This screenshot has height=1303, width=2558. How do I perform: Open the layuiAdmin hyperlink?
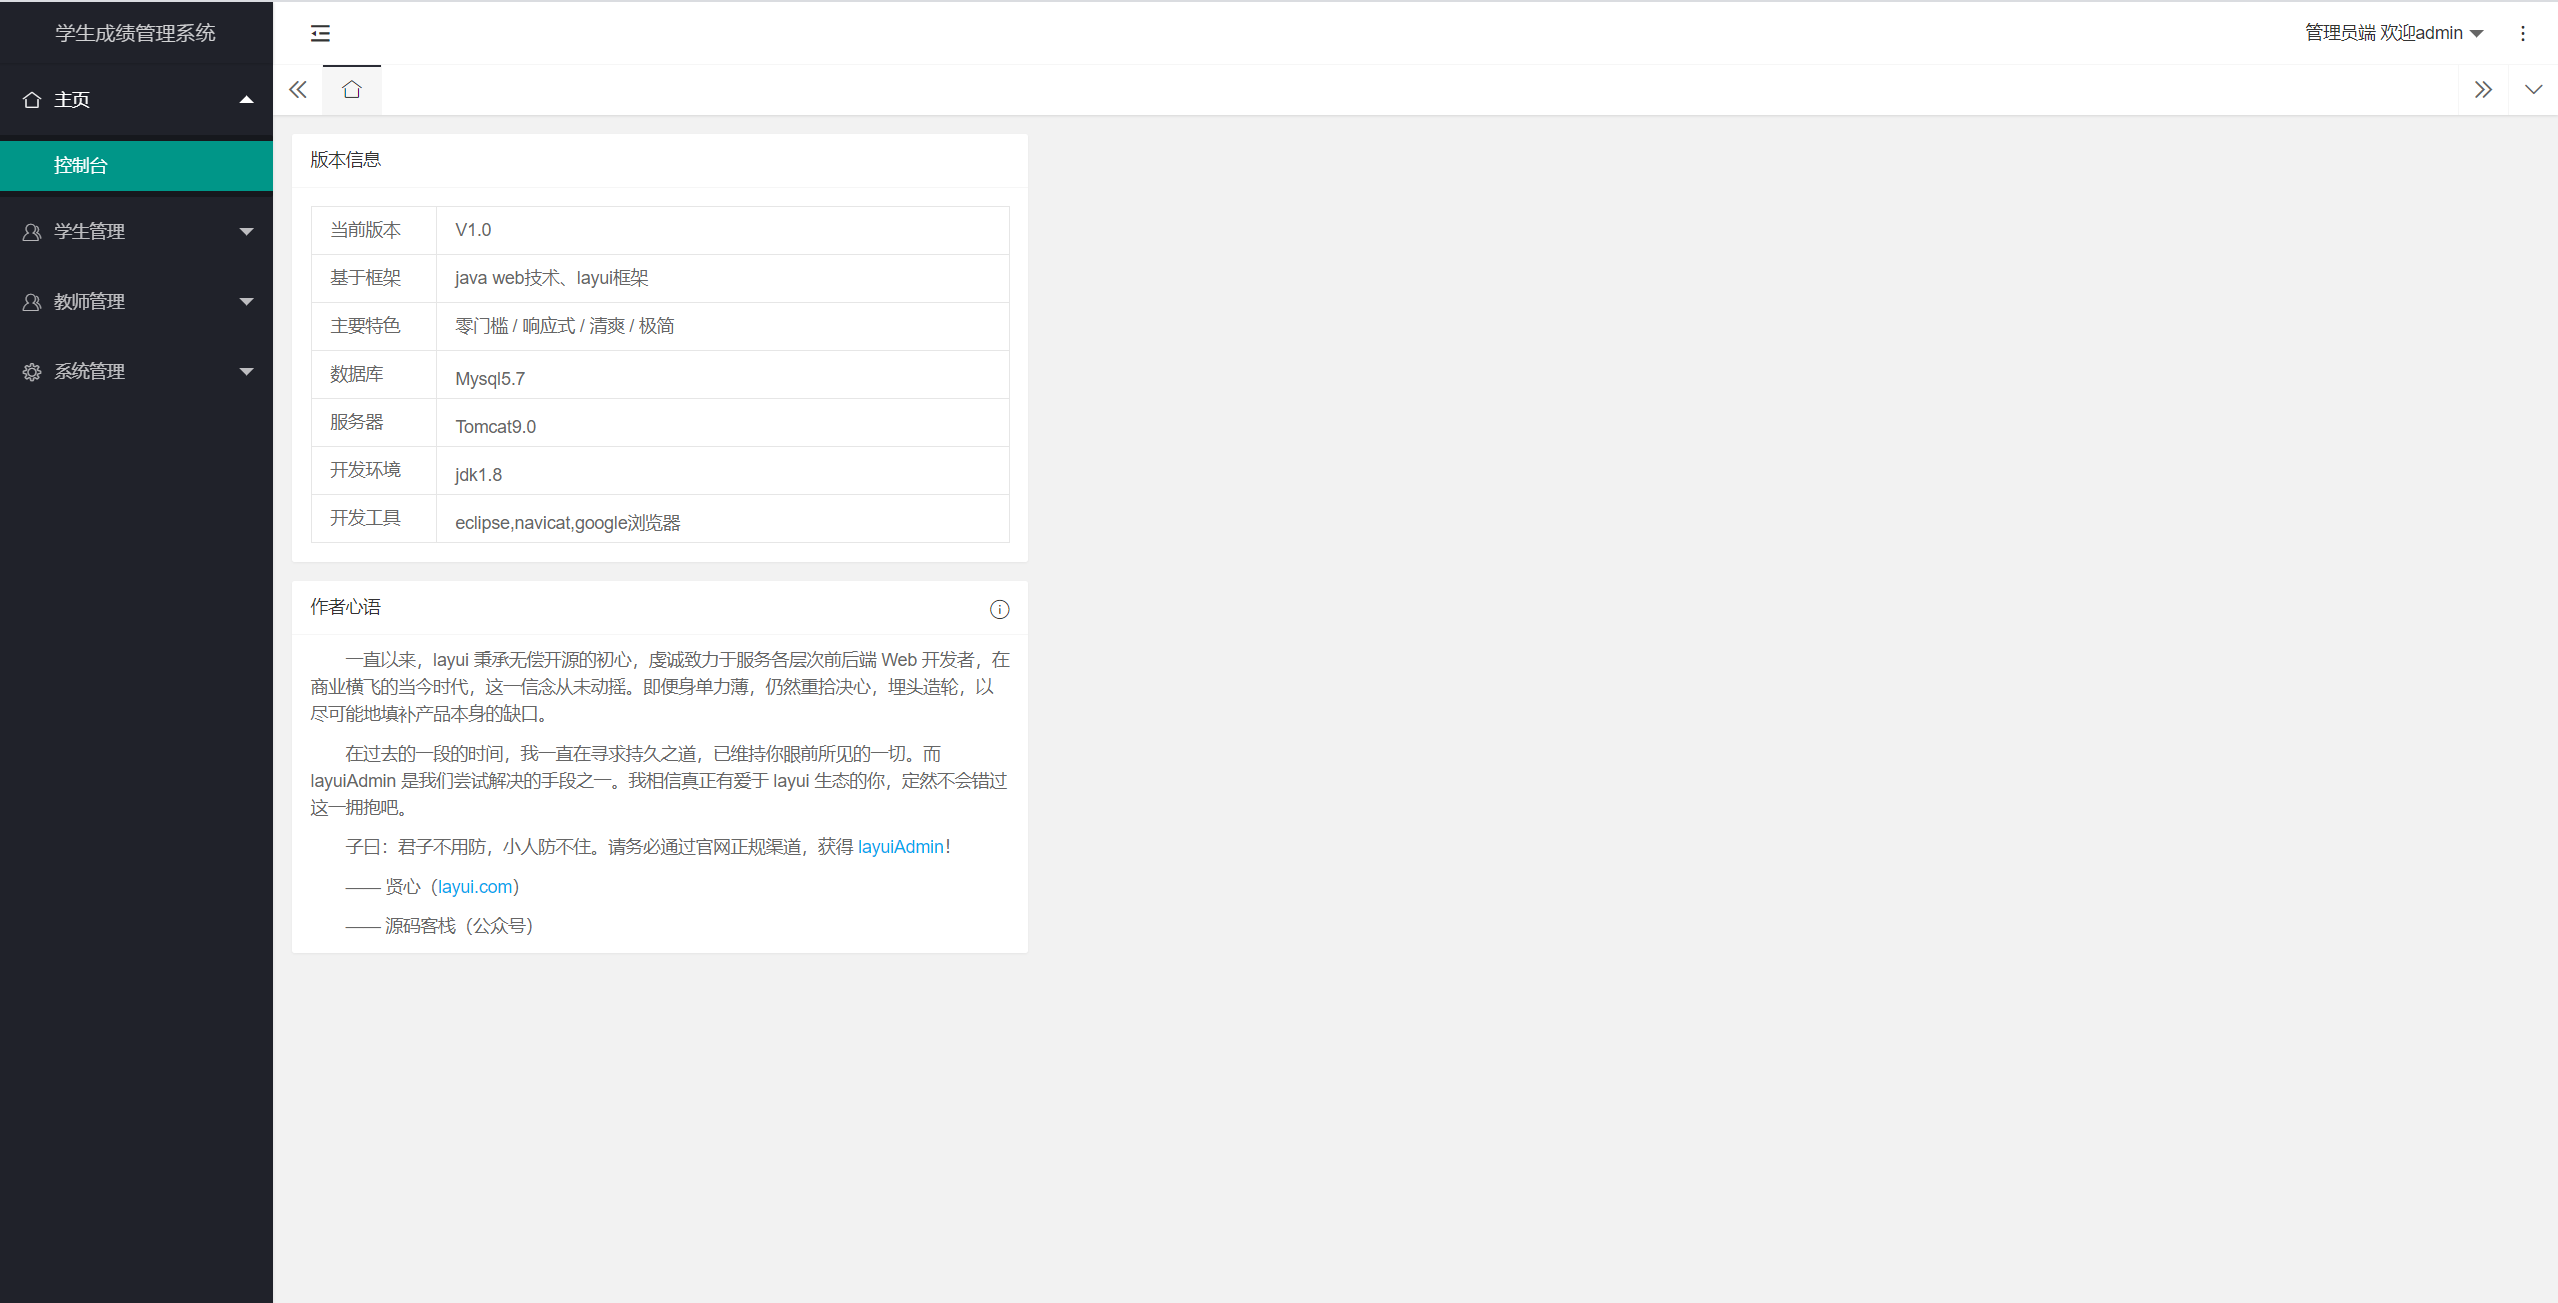(x=900, y=847)
